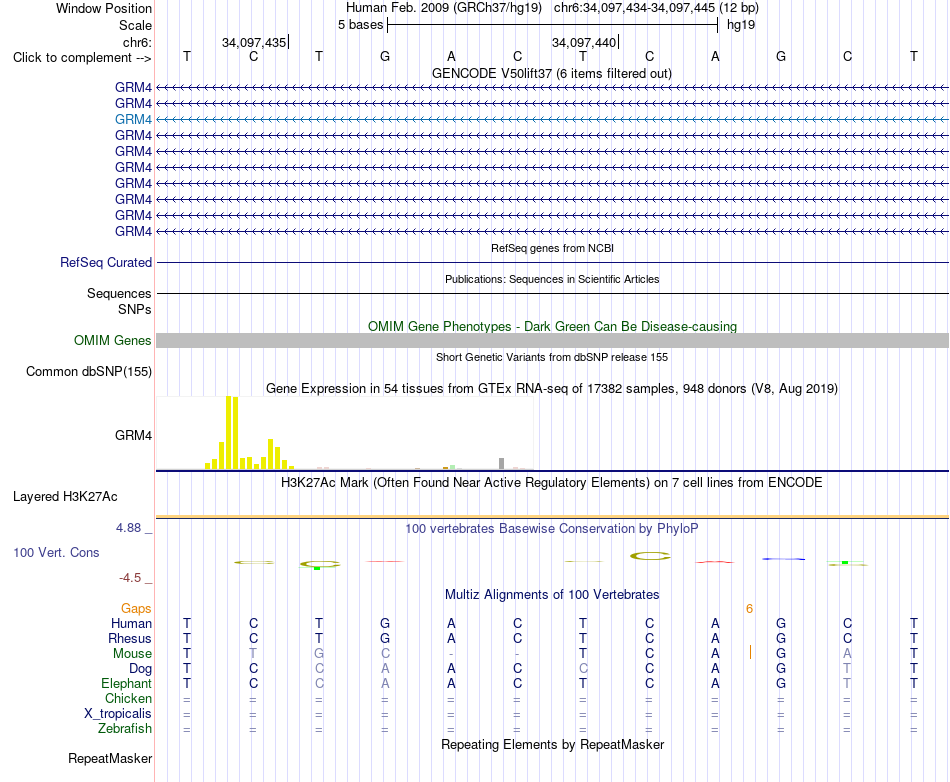Open '100 vertebrates Basewise Conservation by PhyloP' title
Viewport: 950px width, 782px height.
(x=551, y=529)
